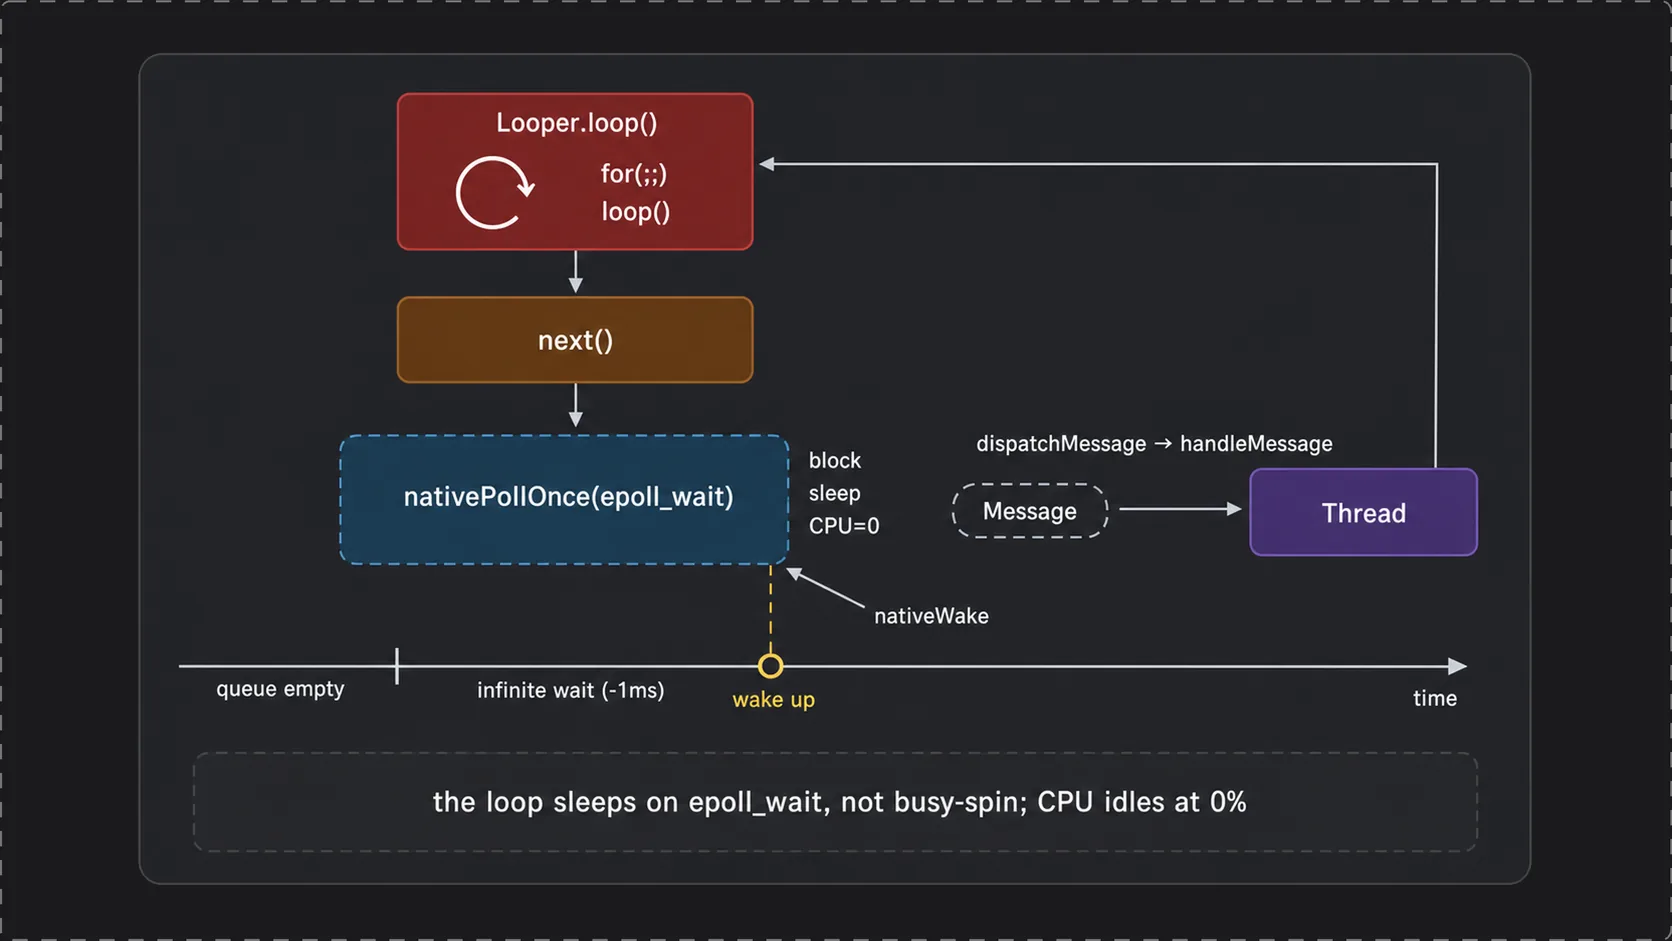The image size is (1672, 941).
Task: Click the dashed Message pill
Action: coord(1030,511)
